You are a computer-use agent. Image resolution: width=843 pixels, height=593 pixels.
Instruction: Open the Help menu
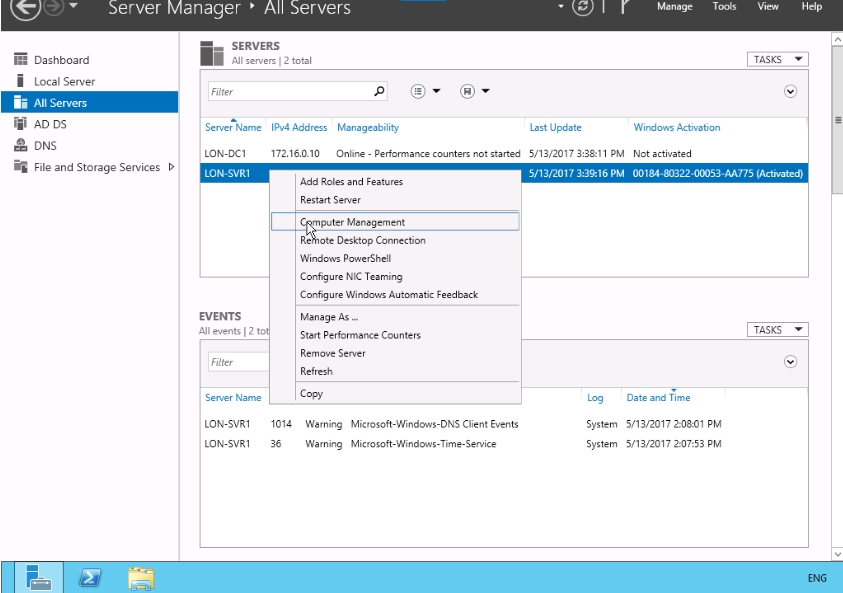tap(812, 6)
